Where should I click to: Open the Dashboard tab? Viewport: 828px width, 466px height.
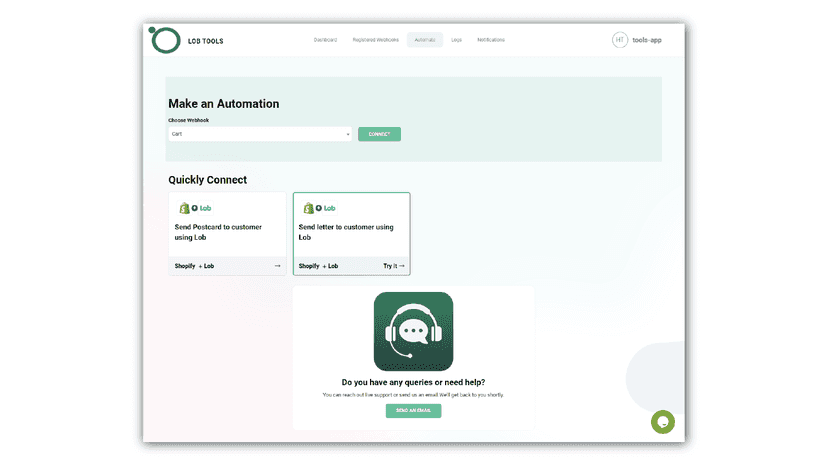click(x=325, y=40)
